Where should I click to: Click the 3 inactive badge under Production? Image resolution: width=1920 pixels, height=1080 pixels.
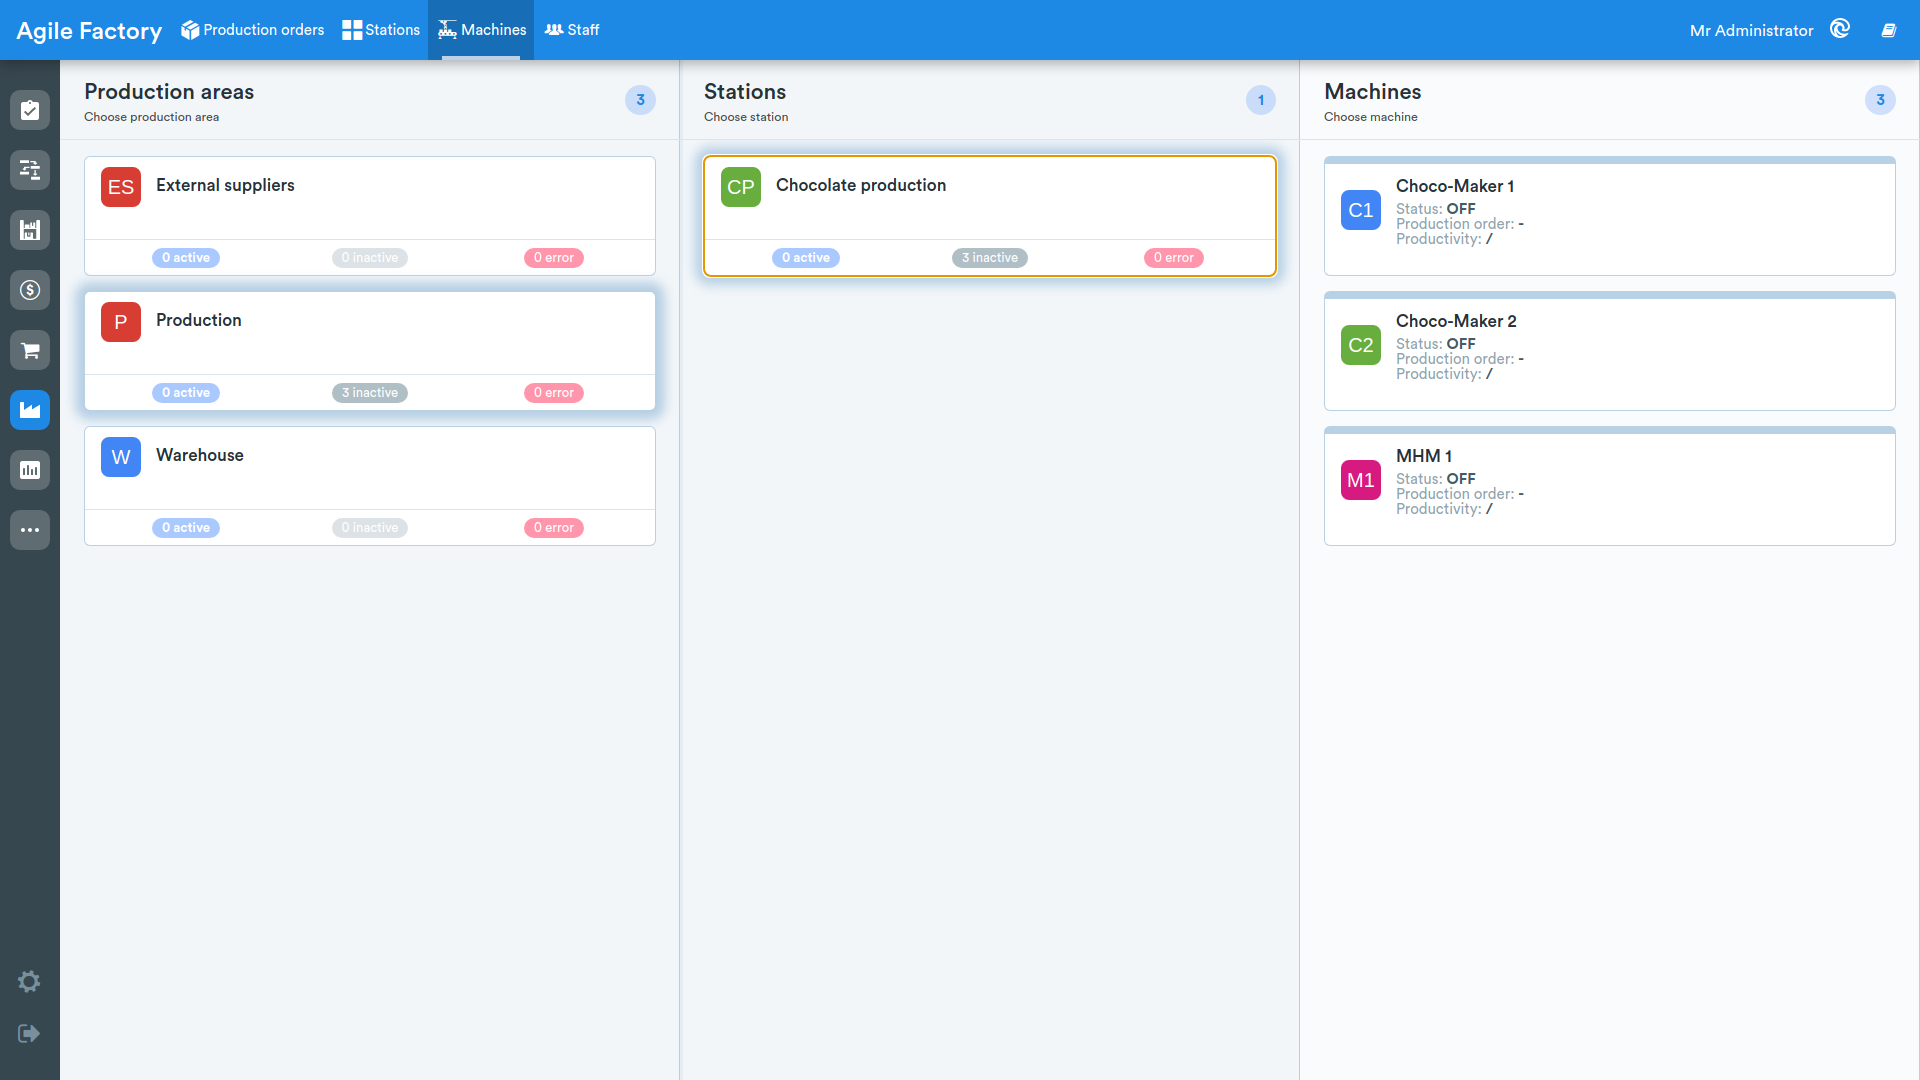370,393
